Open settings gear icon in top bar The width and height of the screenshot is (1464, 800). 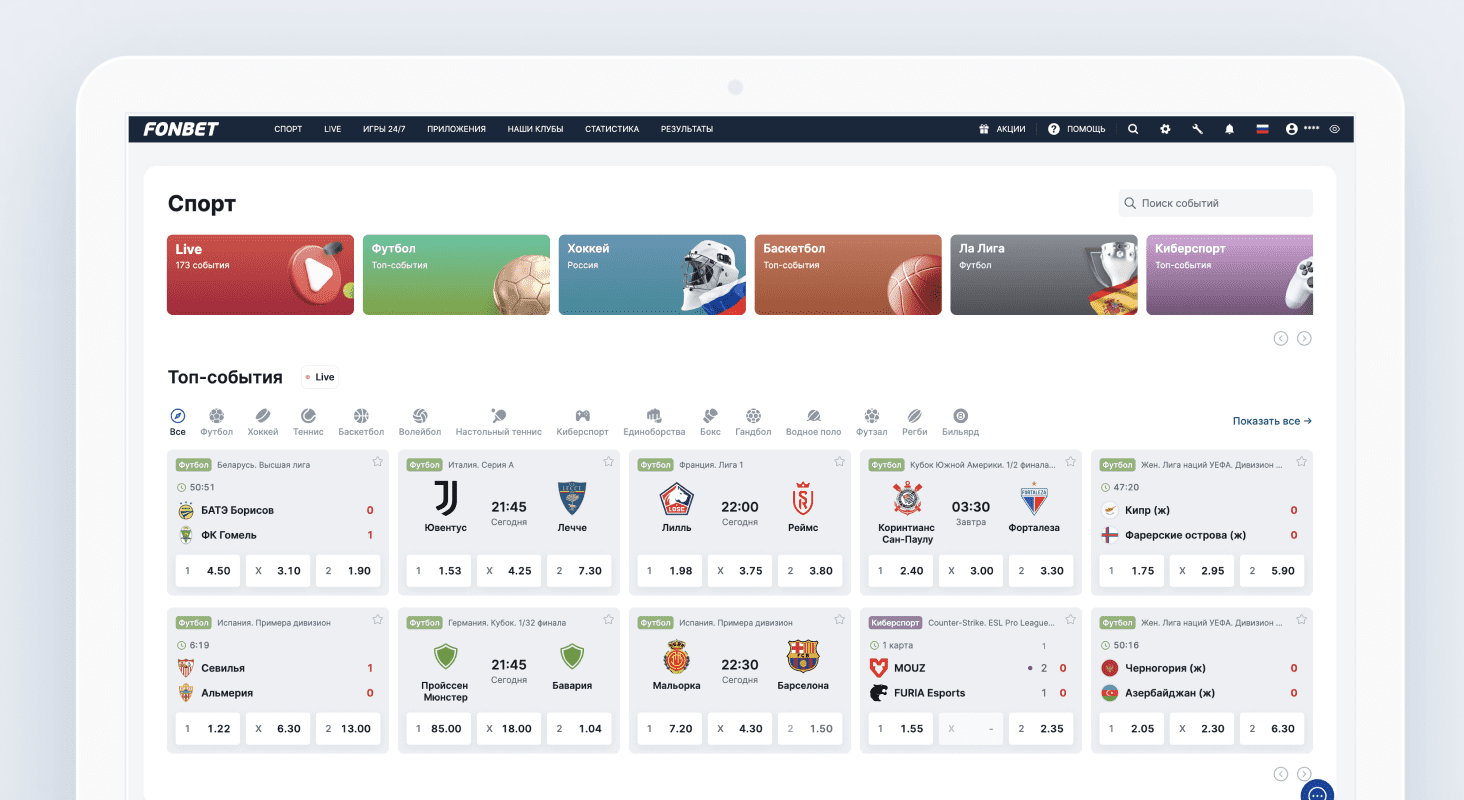click(1165, 129)
